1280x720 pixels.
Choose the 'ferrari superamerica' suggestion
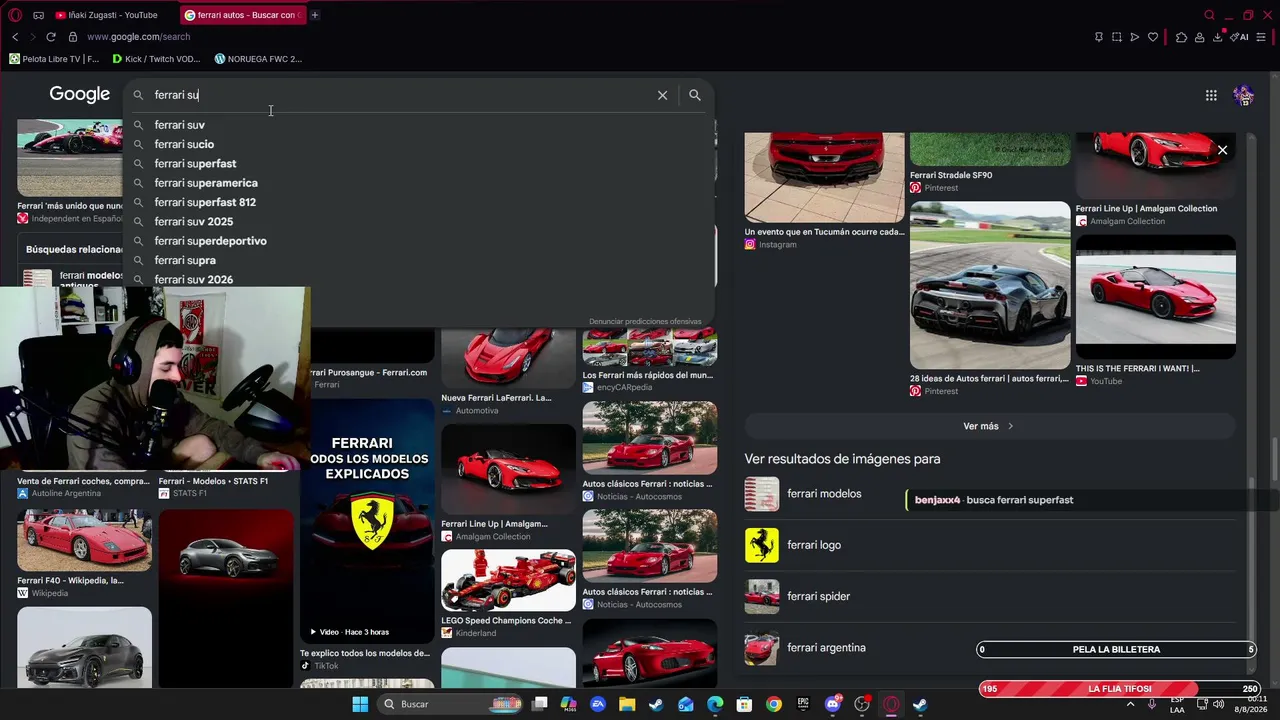(x=418, y=183)
